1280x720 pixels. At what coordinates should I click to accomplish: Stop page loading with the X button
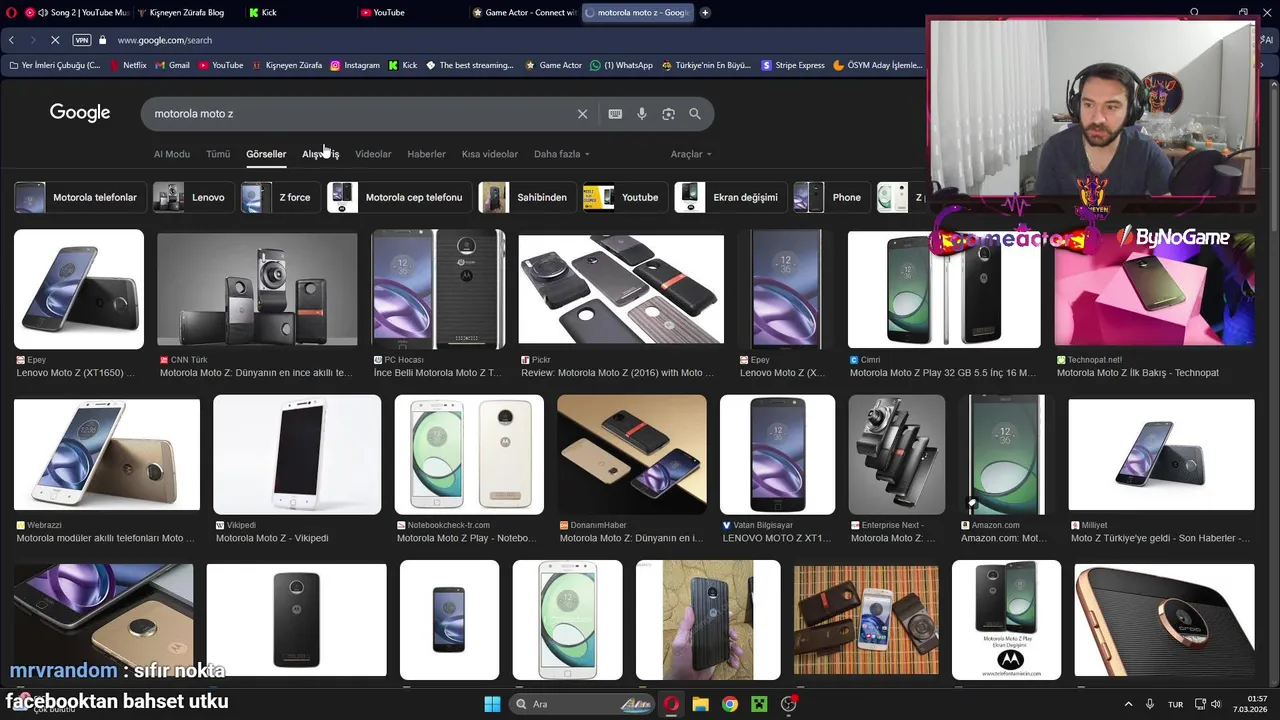coord(55,40)
